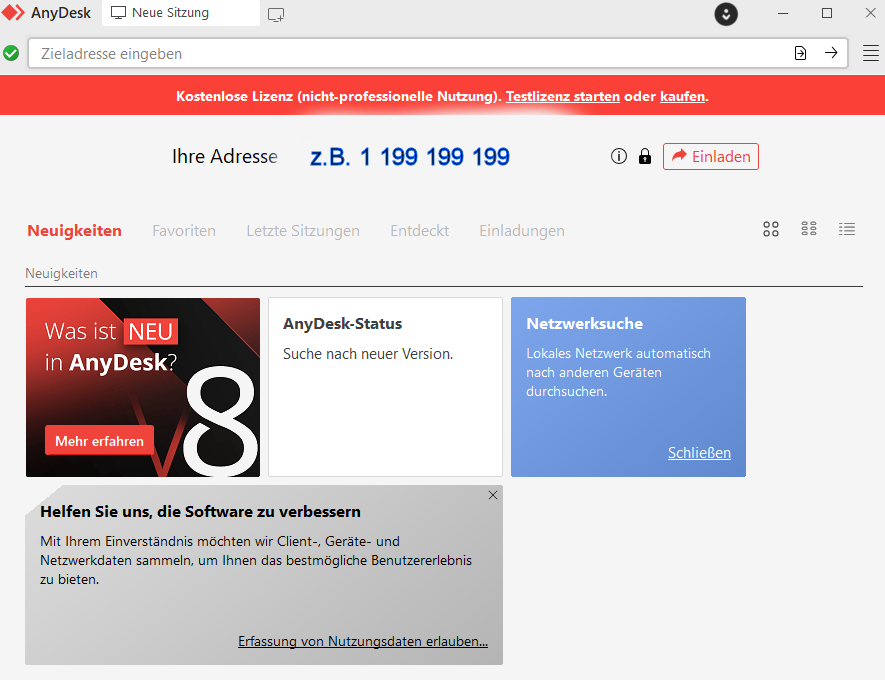Screen dimensions: 885x680
Task: Switch to list view layout
Action: 847,229
